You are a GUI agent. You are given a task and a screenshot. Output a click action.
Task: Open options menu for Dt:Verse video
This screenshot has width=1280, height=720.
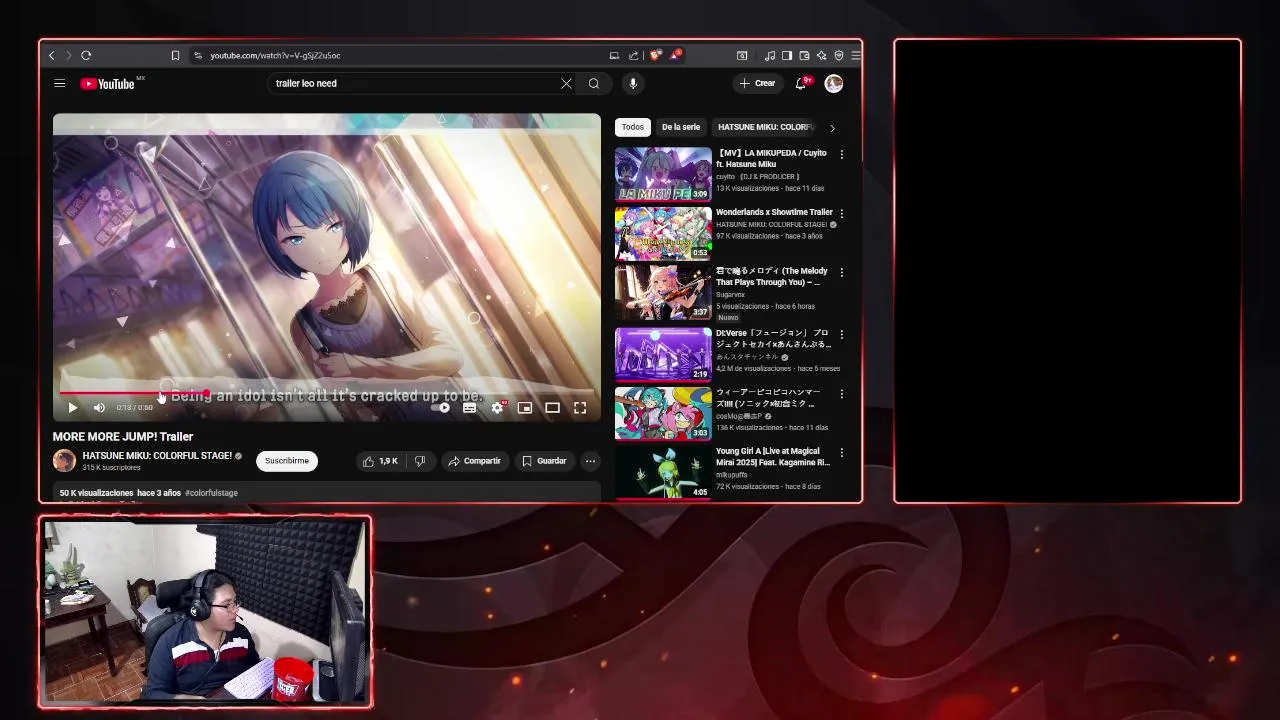841,335
